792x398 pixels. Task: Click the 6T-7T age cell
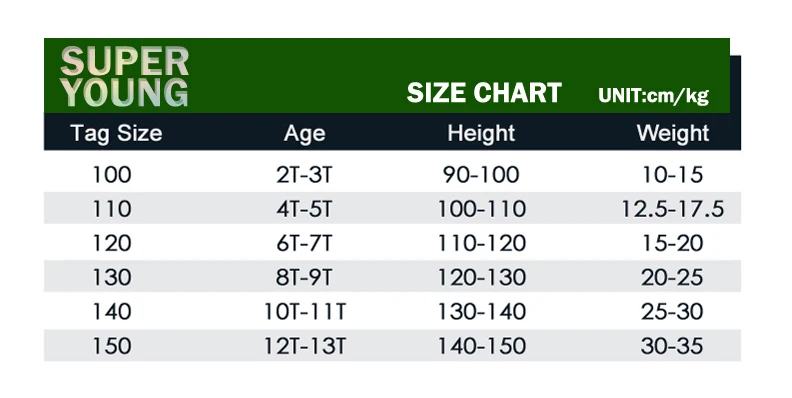coord(305,243)
